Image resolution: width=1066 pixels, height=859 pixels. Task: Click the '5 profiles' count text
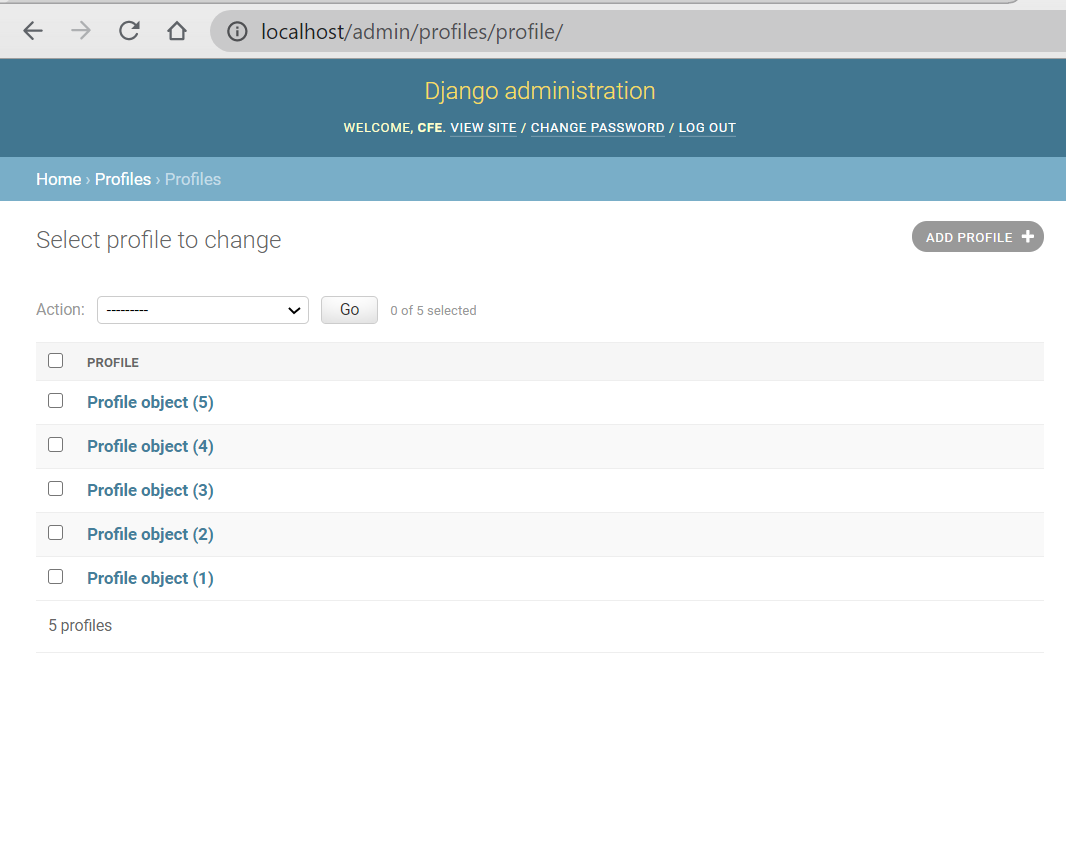[80, 626]
